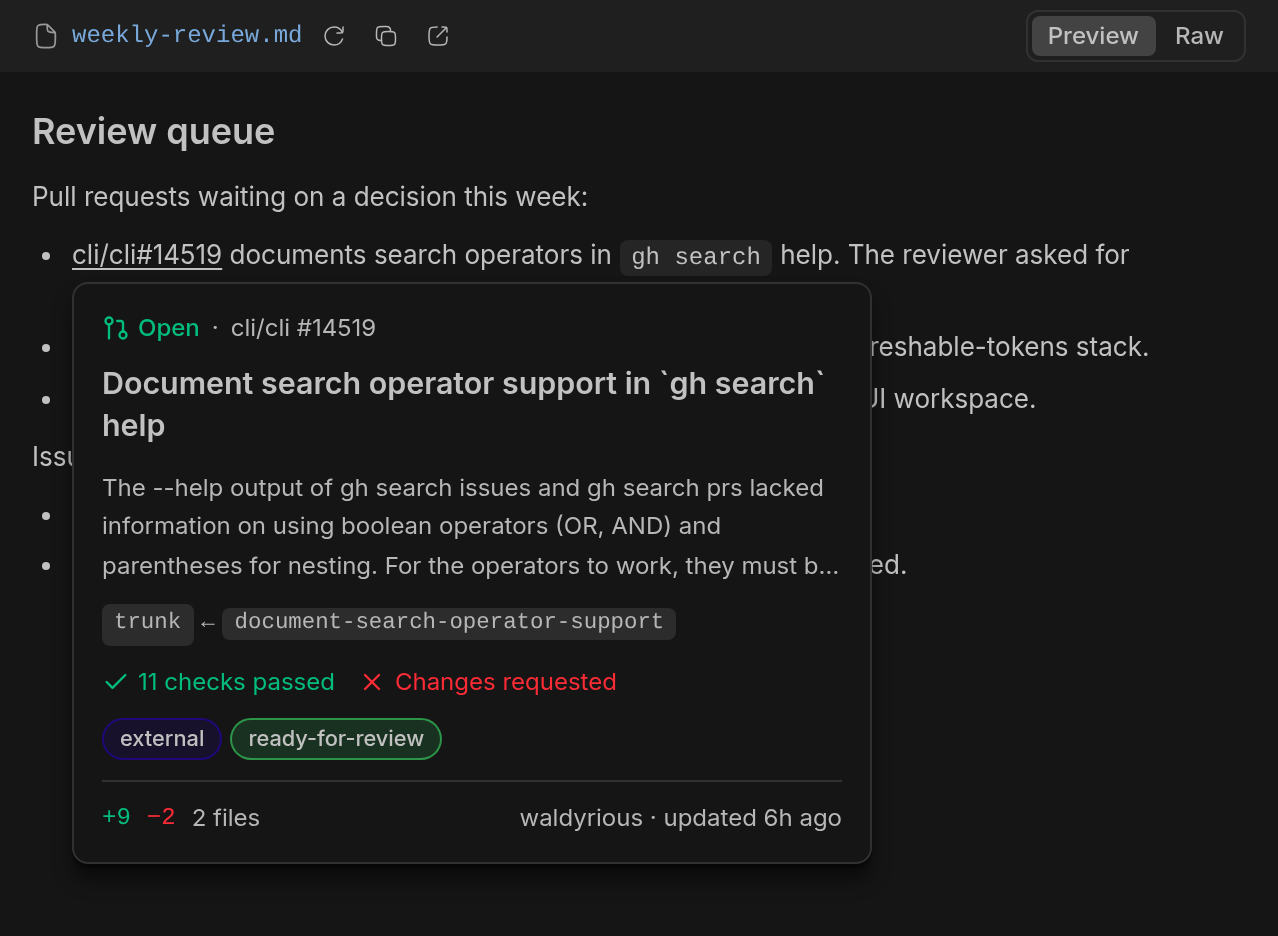
Task: Click the Open status label in popup
Action: [168, 328]
